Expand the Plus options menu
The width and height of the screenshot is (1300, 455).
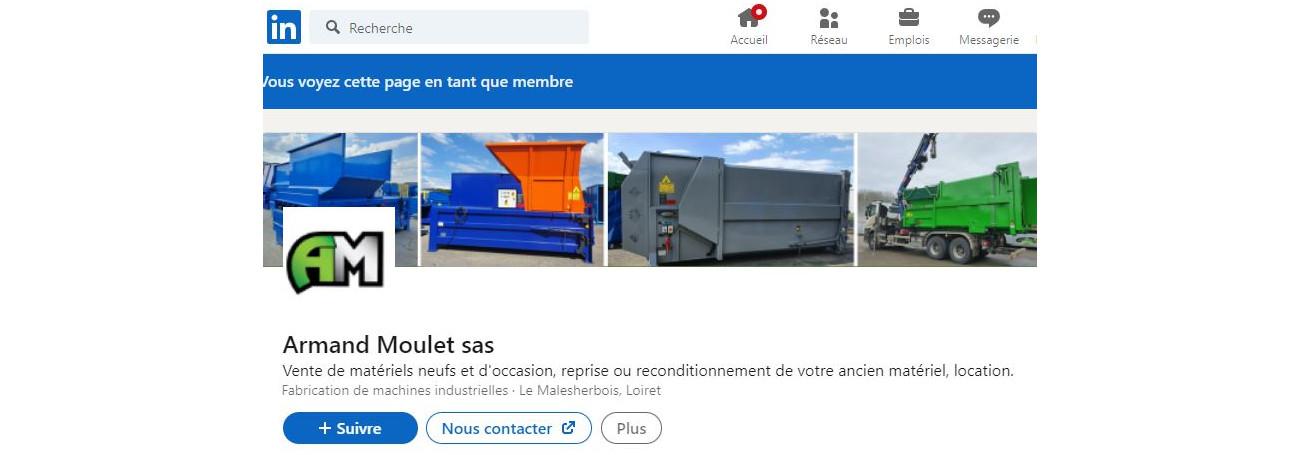click(x=631, y=428)
